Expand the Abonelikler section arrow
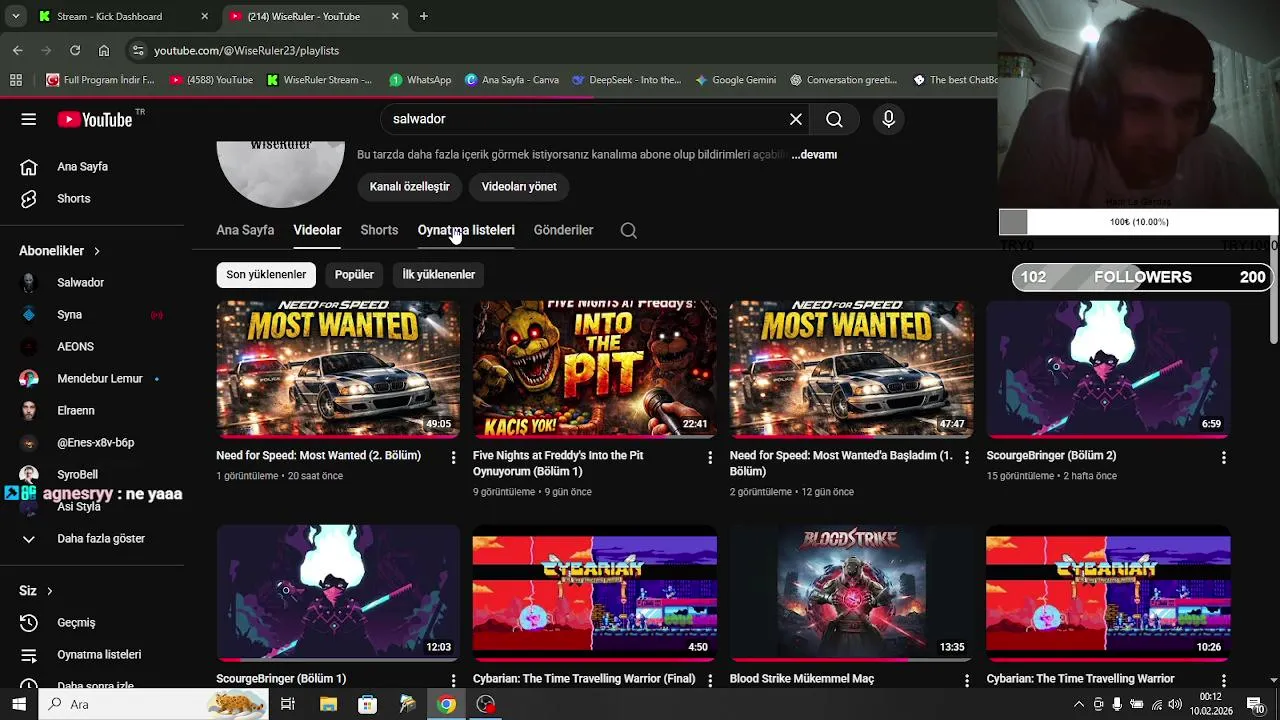Image resolution: width=1280 pixels, height=720 pixels. pyautogui.click(x=97, y=251)
